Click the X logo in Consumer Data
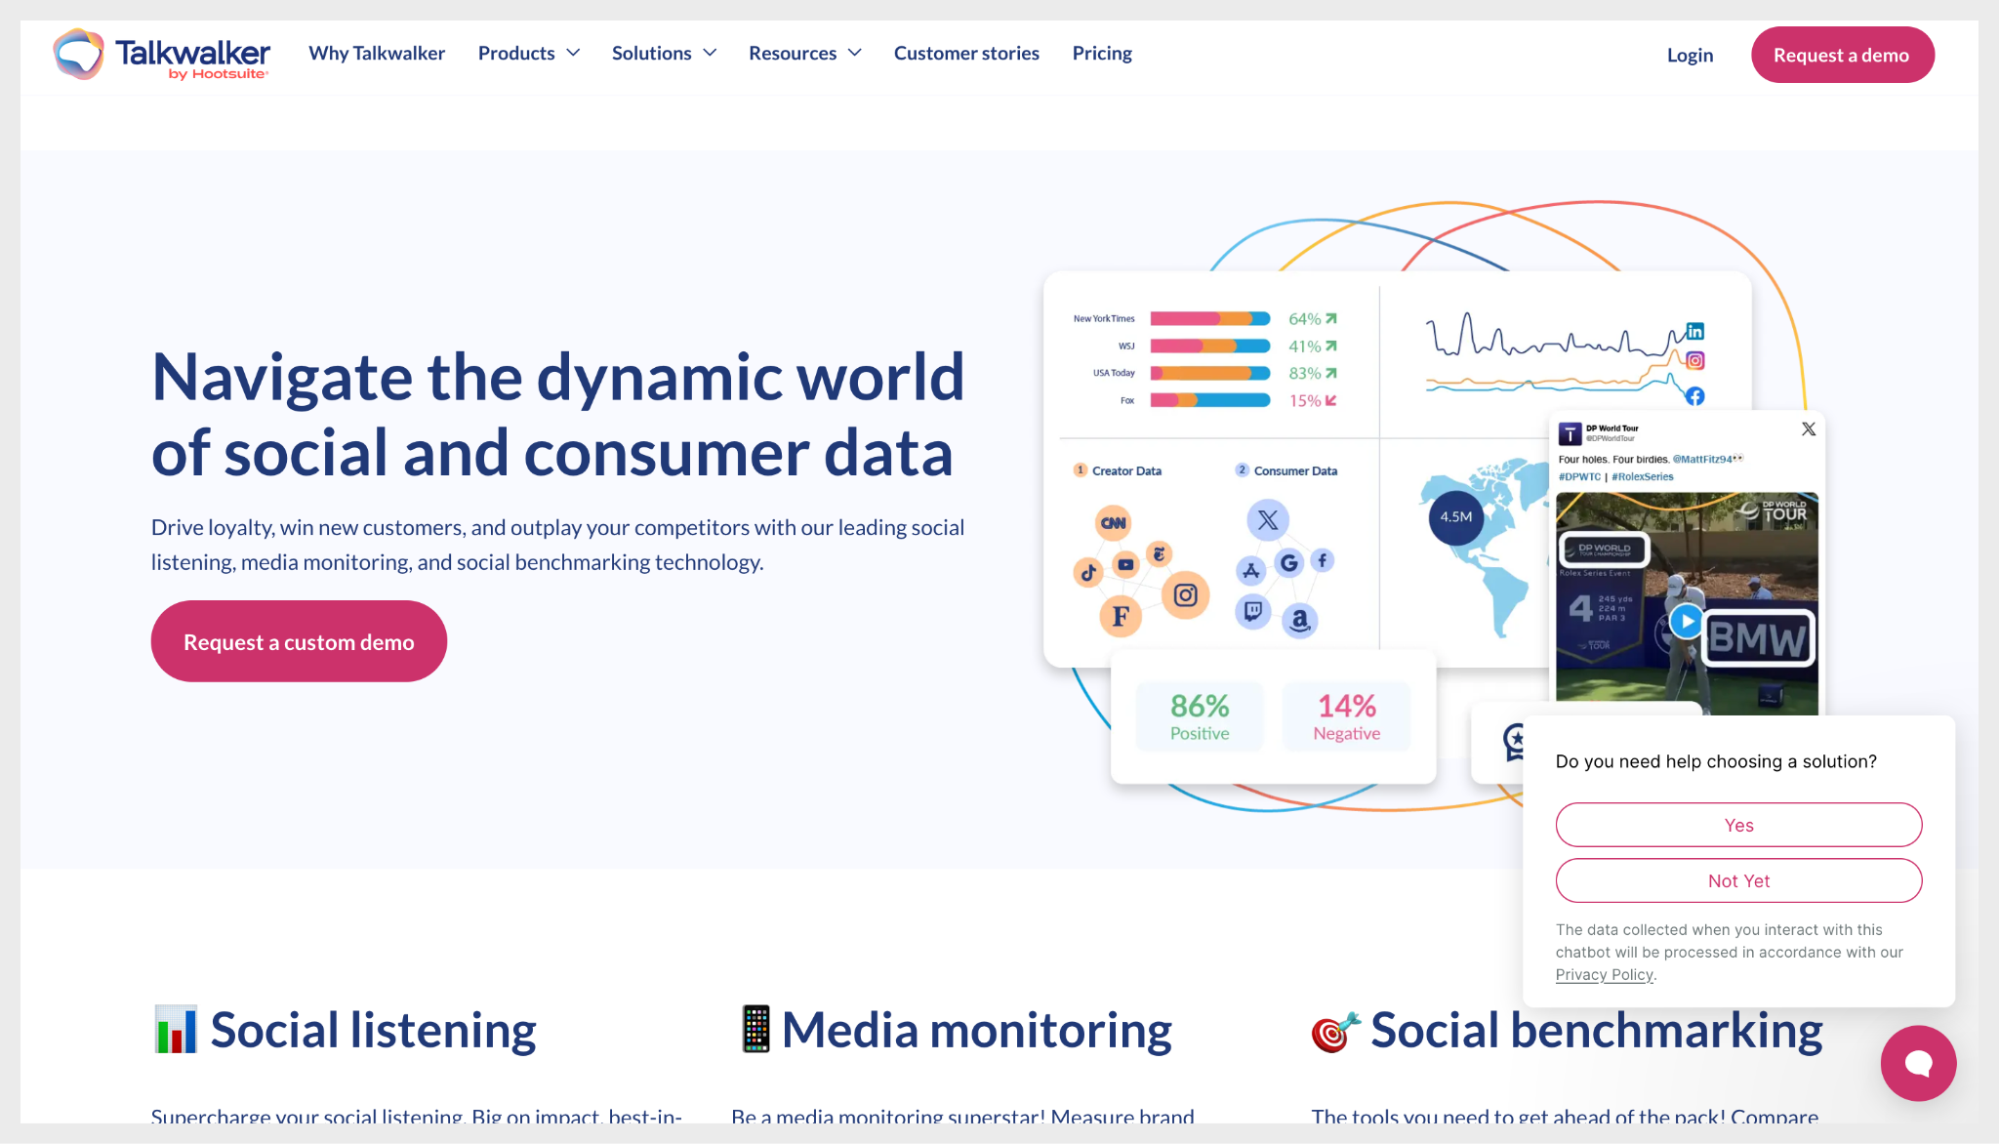 click(1267, 520)
